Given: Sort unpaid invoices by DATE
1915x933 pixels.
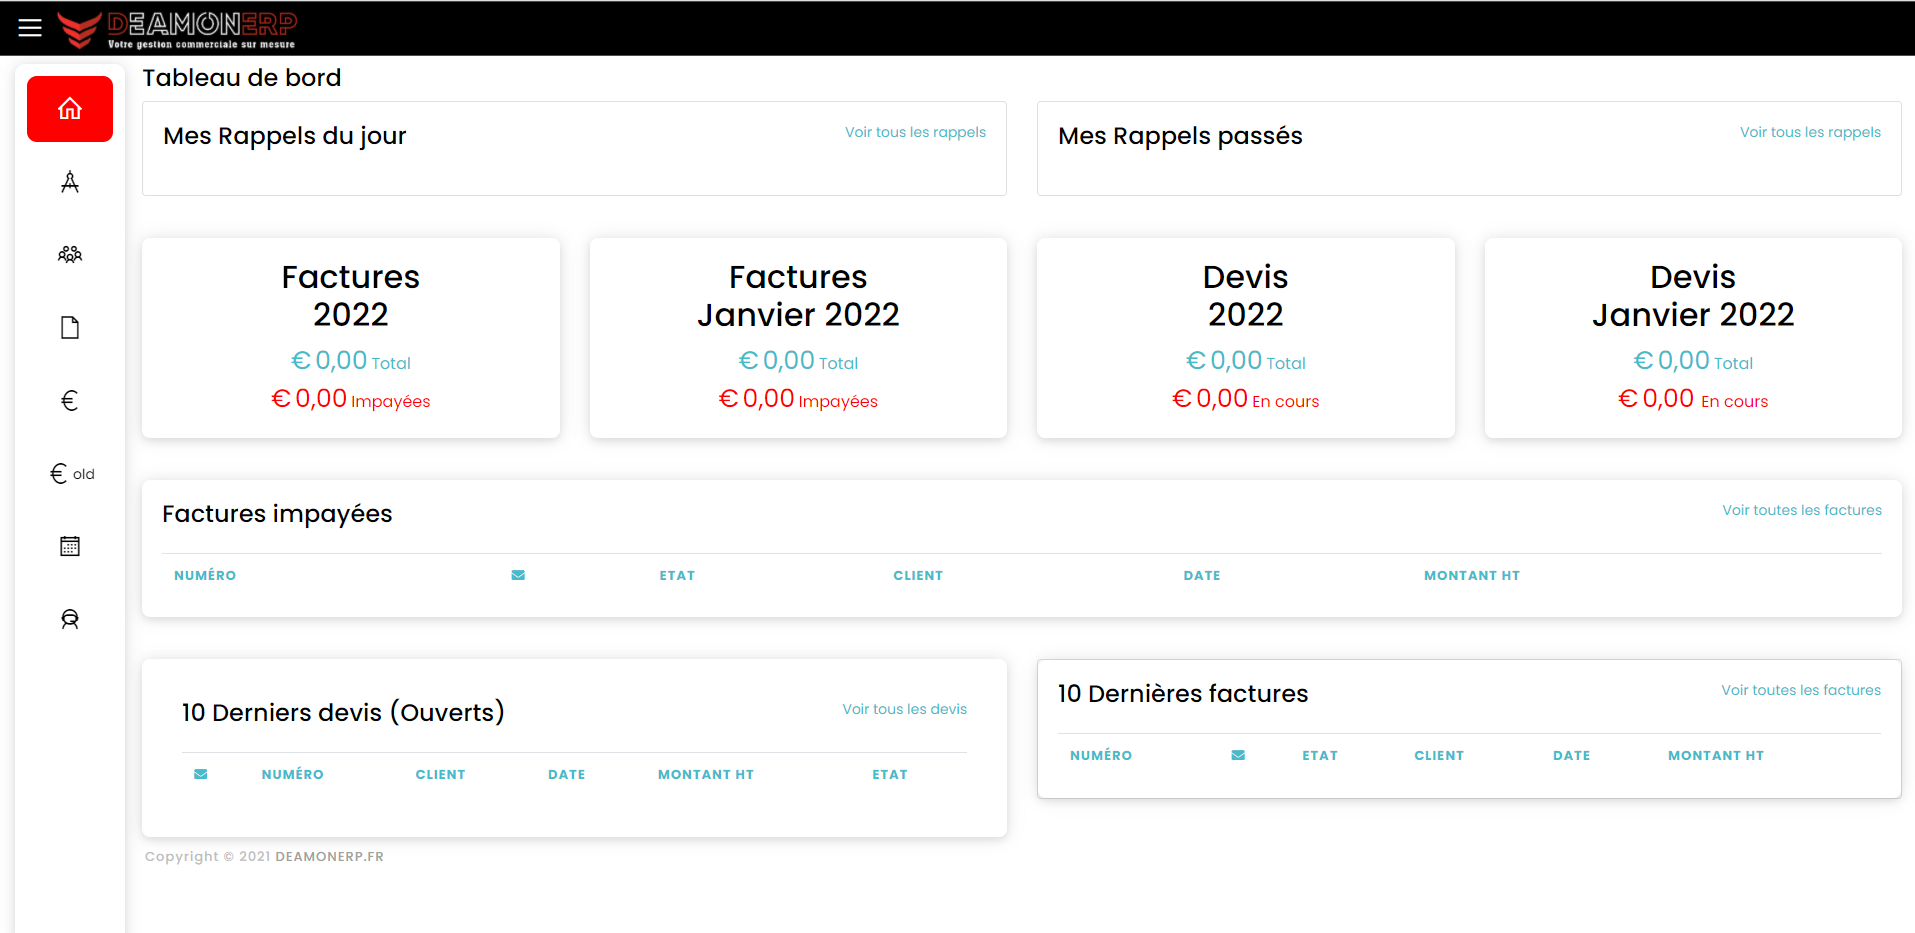Looking at the screenshot, I should 1202,575.
